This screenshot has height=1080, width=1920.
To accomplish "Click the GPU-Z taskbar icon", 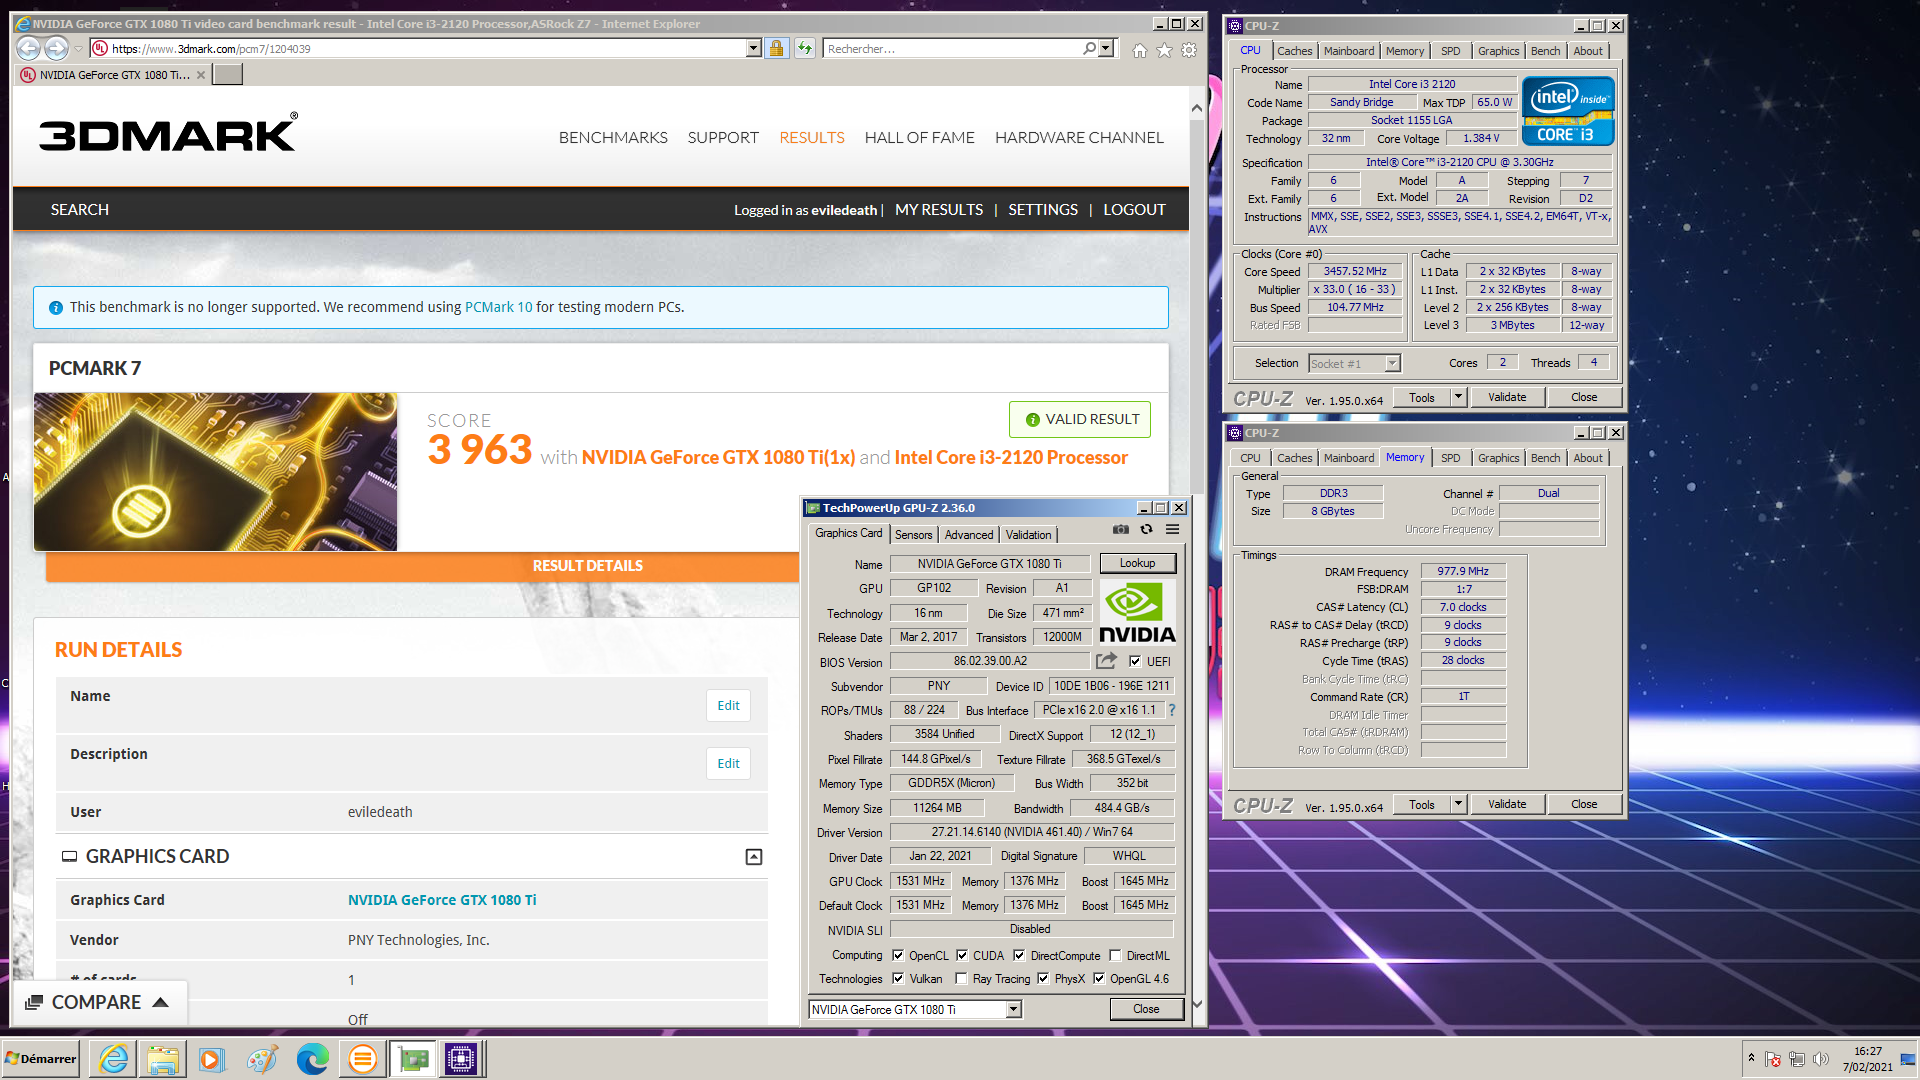I will coord(413,1059).
